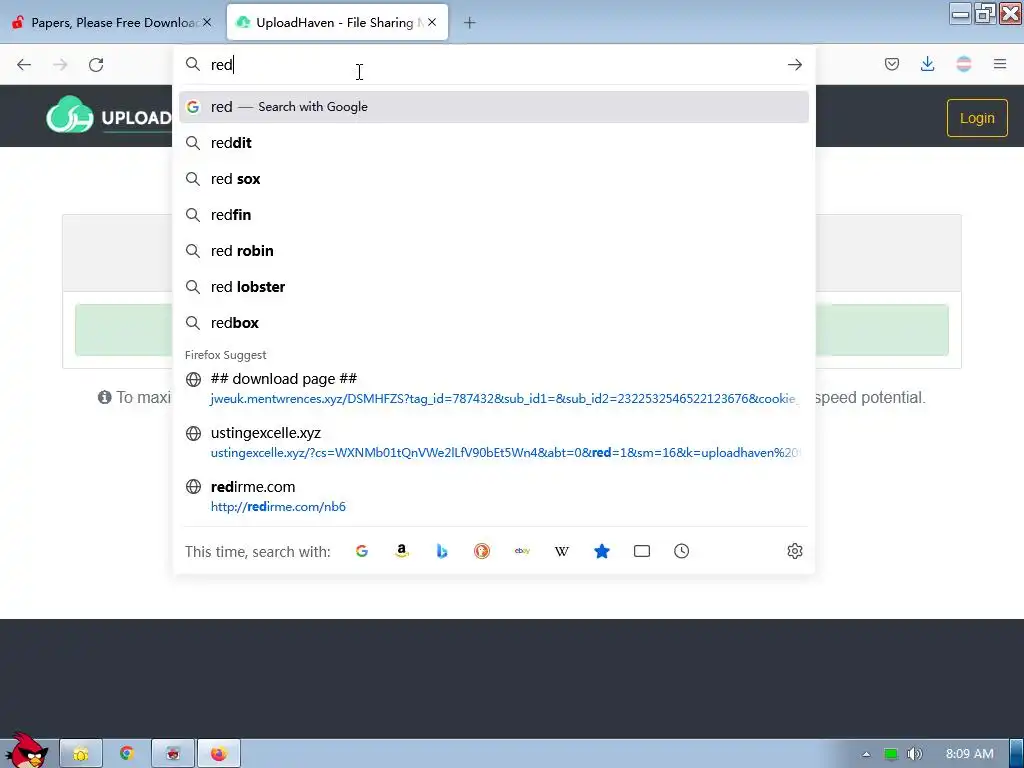
Task: Launch Chrome from the taskbar
Action: point(127,754)
